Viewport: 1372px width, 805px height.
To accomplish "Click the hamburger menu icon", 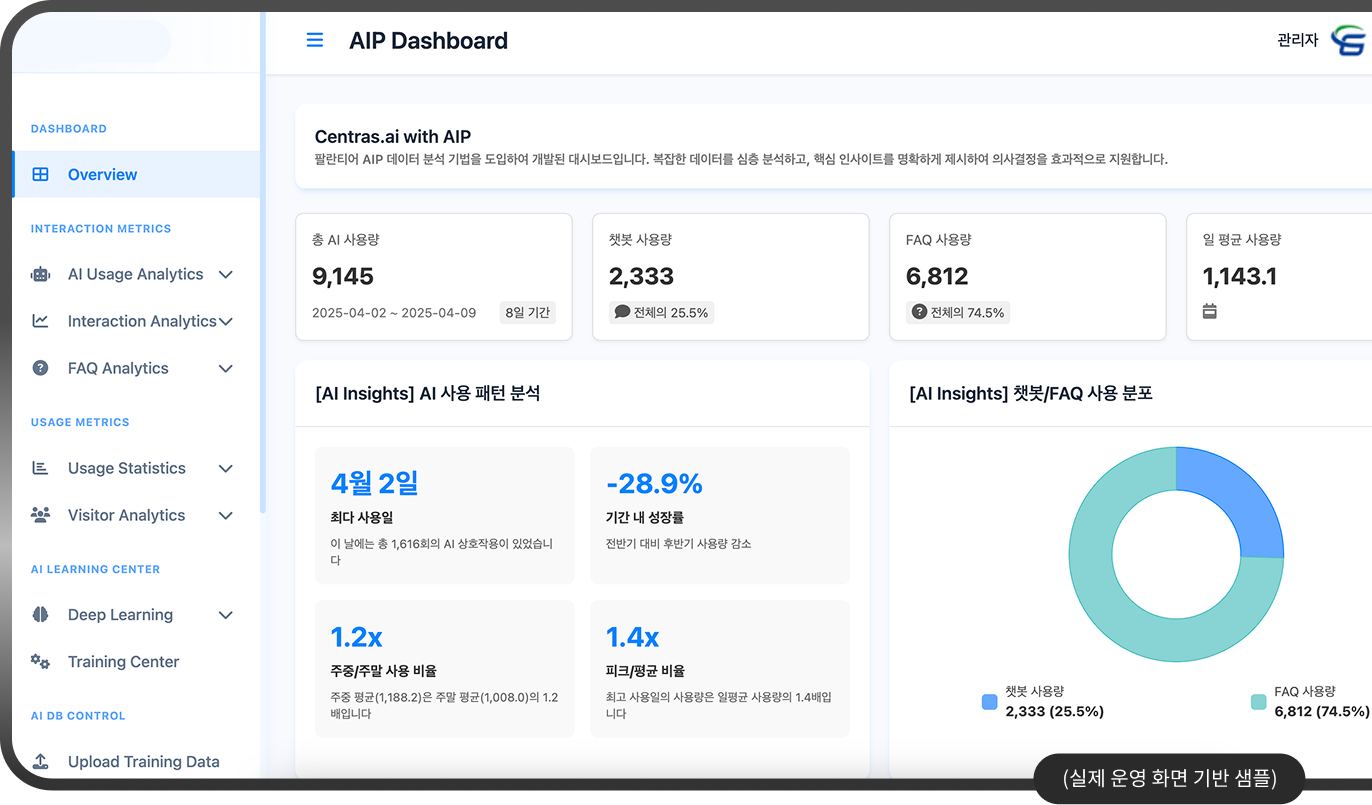I will [x=315, y=40].
